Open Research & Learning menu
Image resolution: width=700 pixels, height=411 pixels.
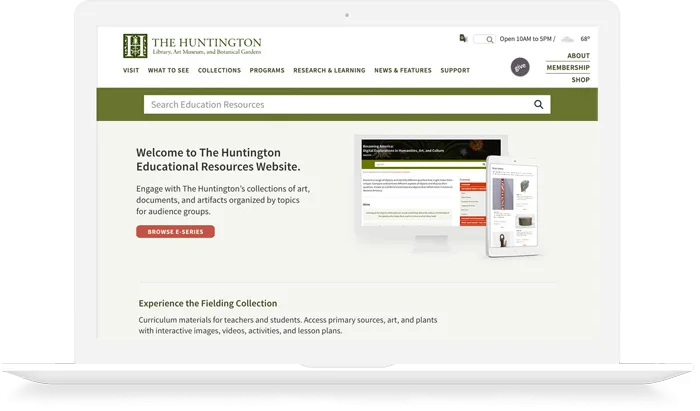coord(329,71)
